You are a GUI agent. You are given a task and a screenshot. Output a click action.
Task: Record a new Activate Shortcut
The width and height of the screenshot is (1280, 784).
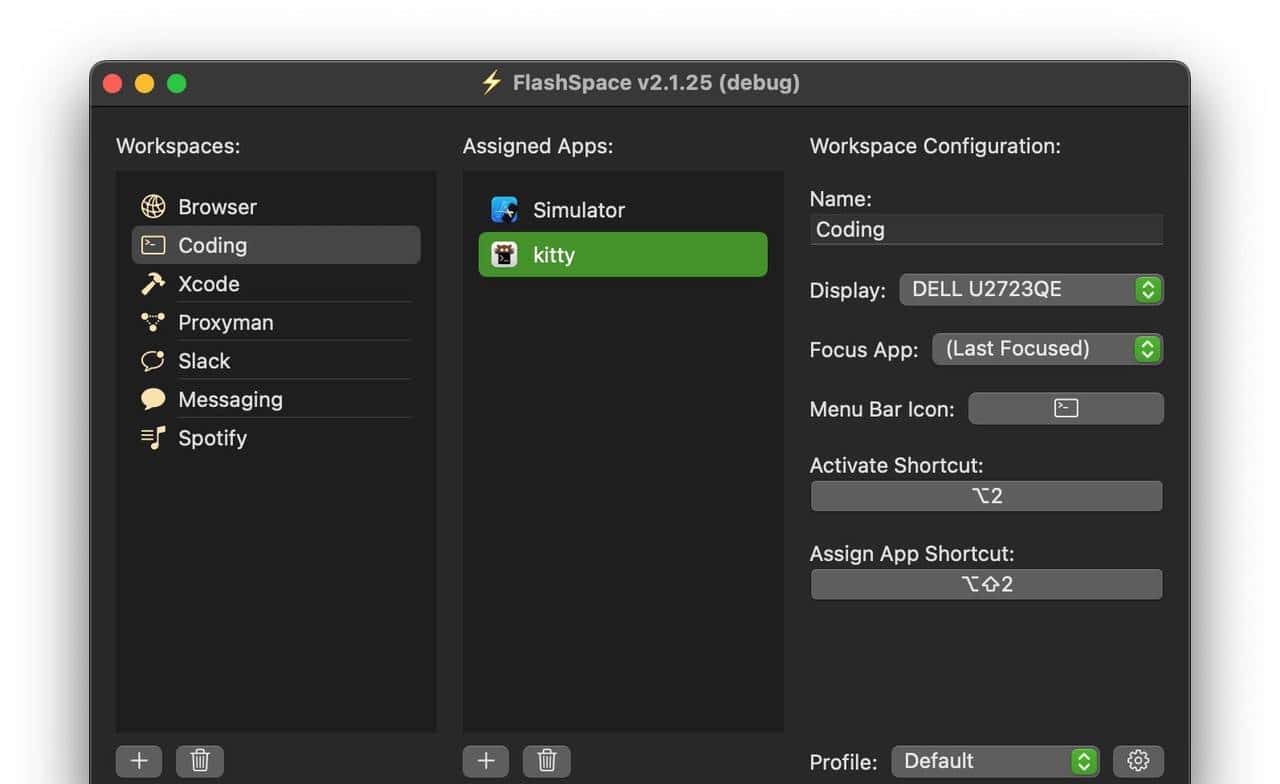986,496
